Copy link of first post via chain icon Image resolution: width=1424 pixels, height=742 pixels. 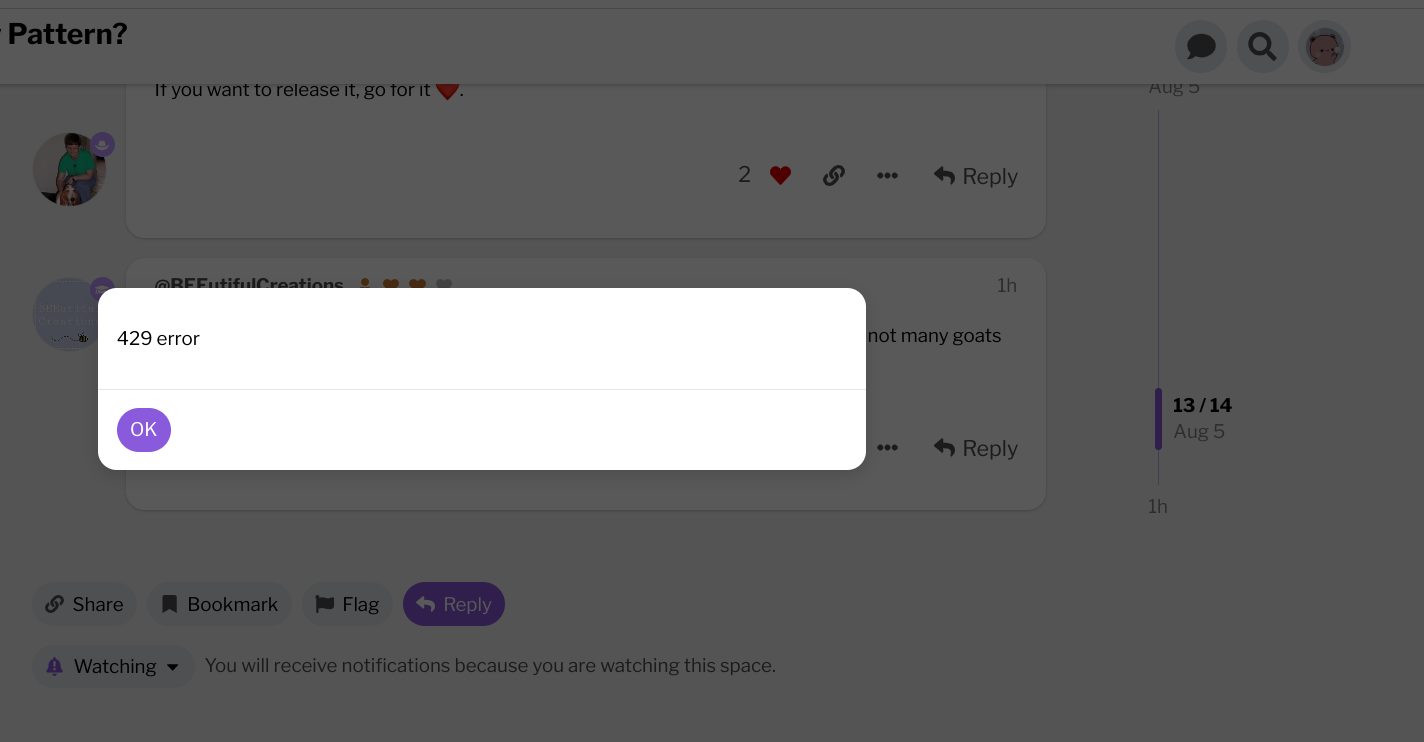834,176
